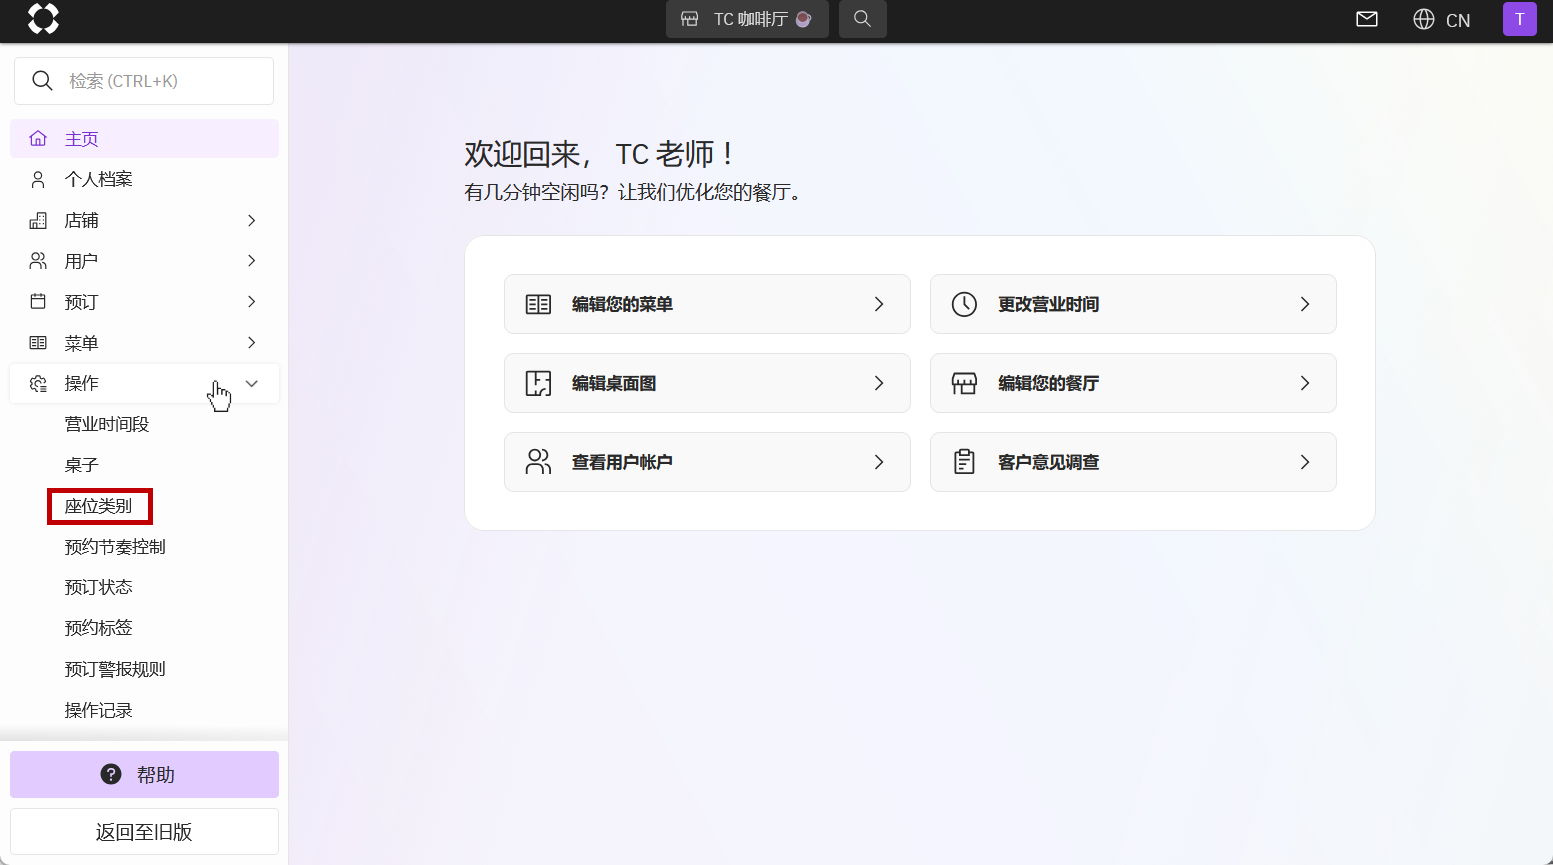Open 预约标签 submenu item
This screenshot has width=1553, height=865.
(x=99, y=628)
